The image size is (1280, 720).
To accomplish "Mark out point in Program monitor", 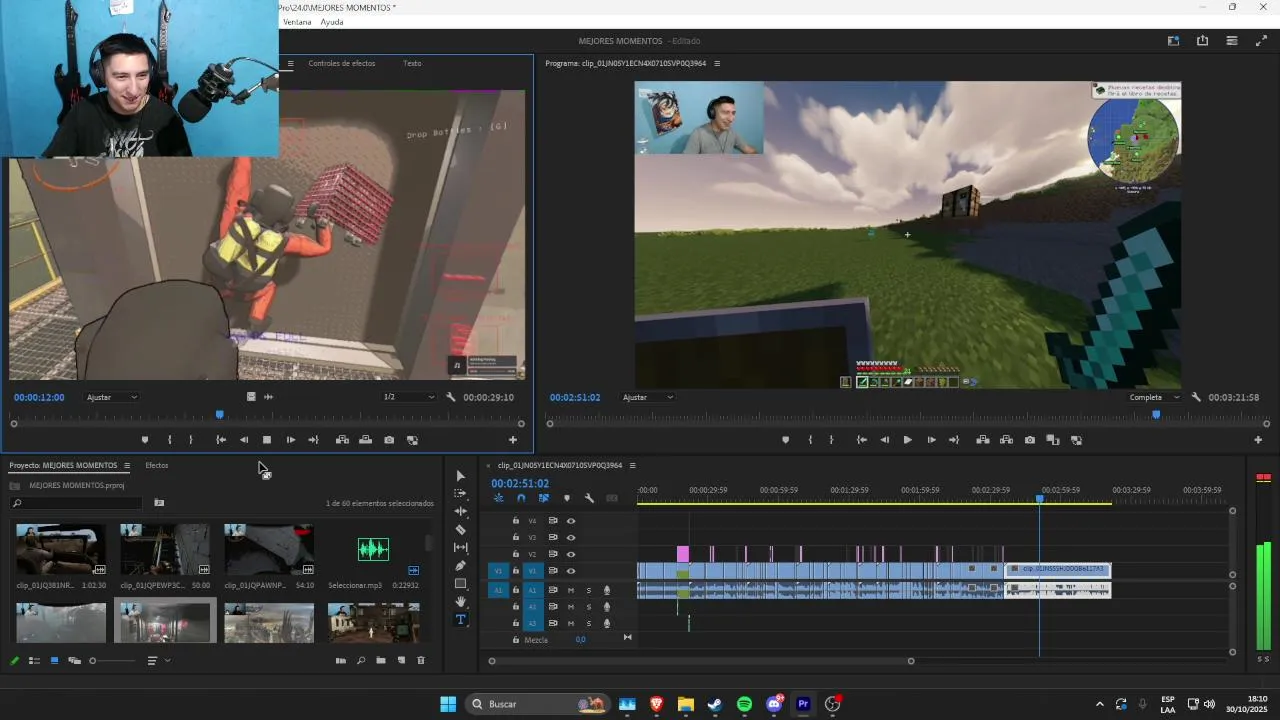I will point(831,440).
